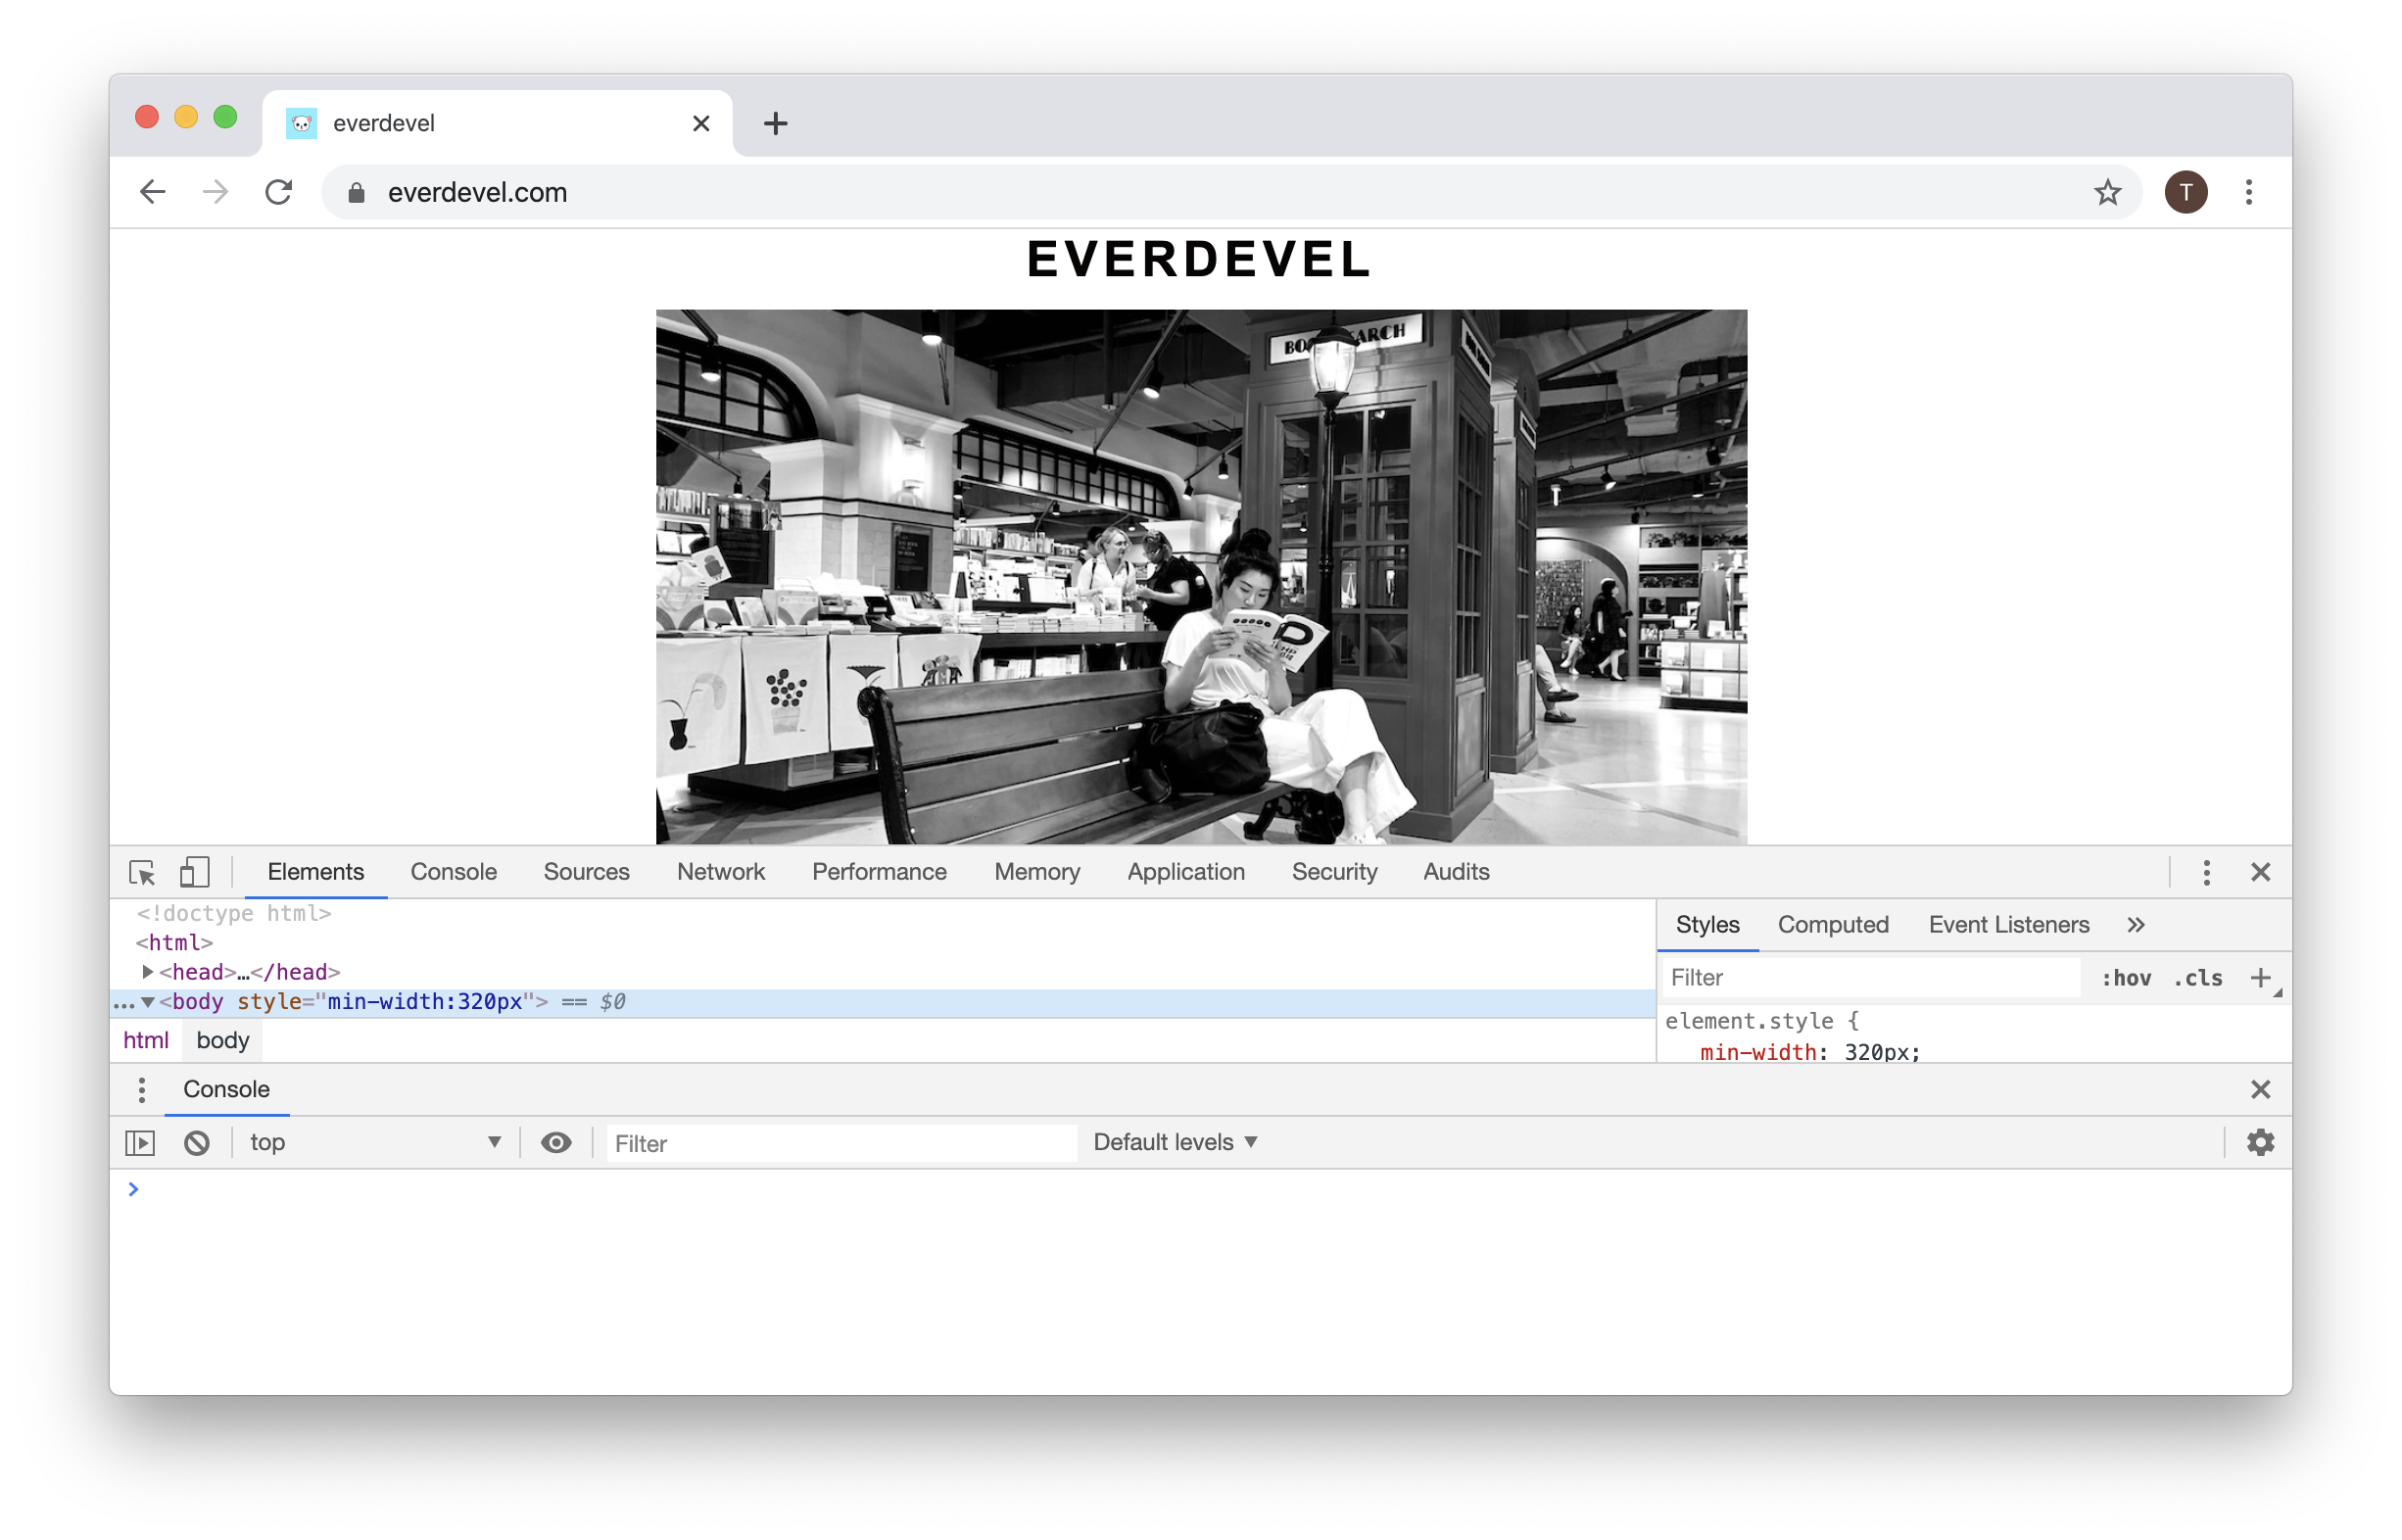
Task: Click the EVERDEVEL site heading
Action: tap(1200, 259)
